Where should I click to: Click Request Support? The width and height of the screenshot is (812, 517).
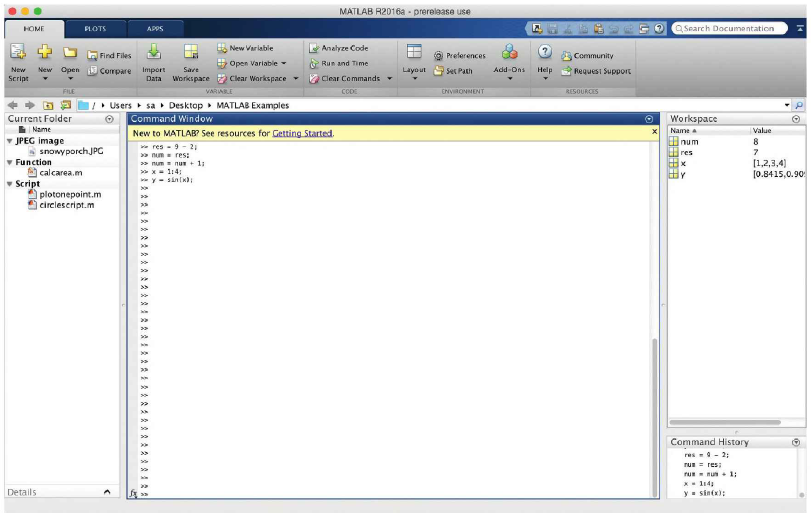click(596, 71)
